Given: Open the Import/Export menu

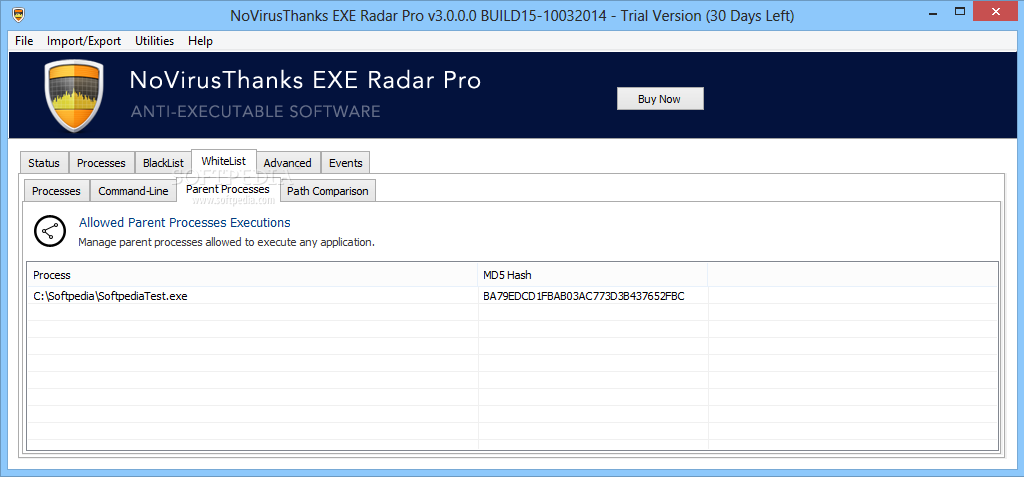Looking at the screenshot, I should click(x=84, y=41).
